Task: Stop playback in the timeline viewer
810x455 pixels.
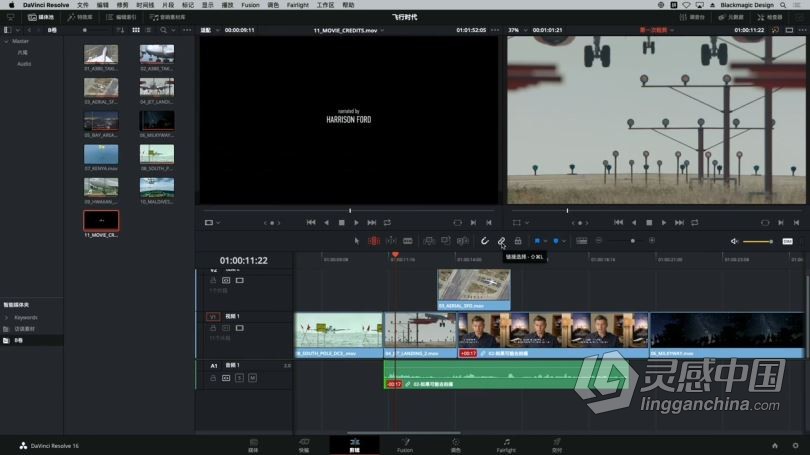Action: click(x=649, y=223)
